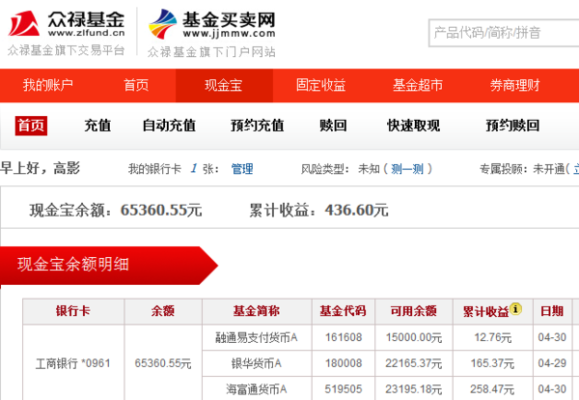
Task: Open the 预约充值 sub-menu item
Action: 257,126
